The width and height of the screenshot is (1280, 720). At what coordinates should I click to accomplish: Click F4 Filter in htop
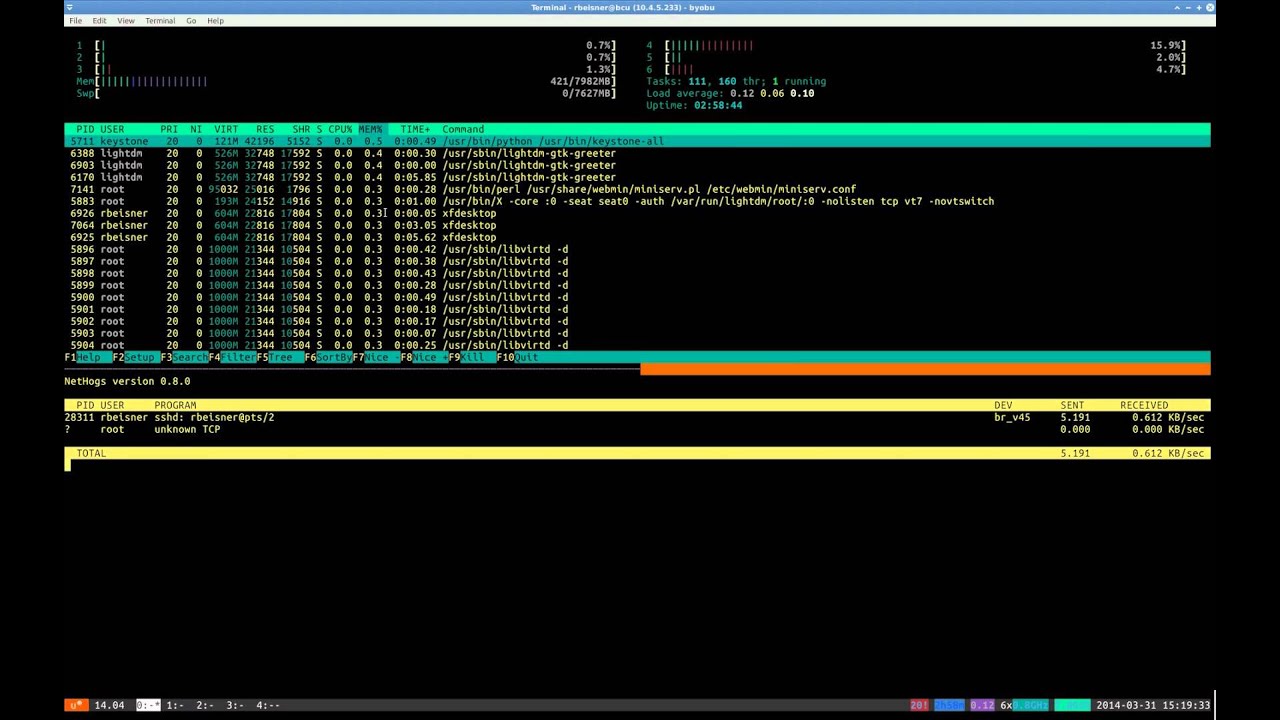click(x=232, y=357)
